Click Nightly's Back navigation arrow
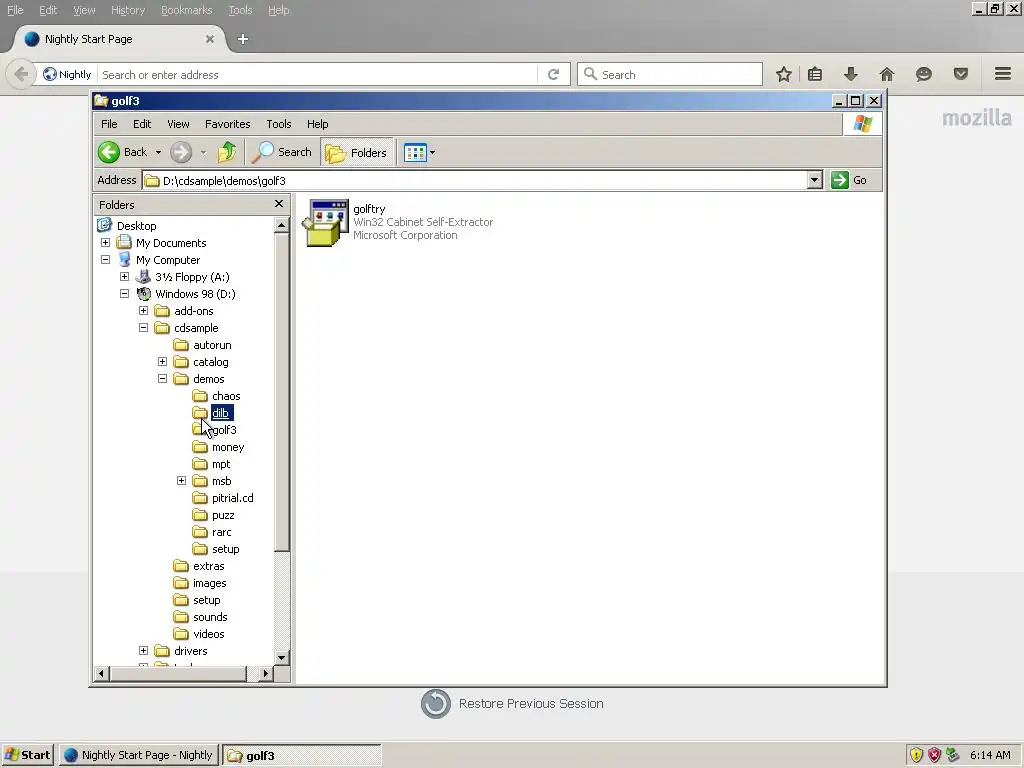 pos(21,74)
